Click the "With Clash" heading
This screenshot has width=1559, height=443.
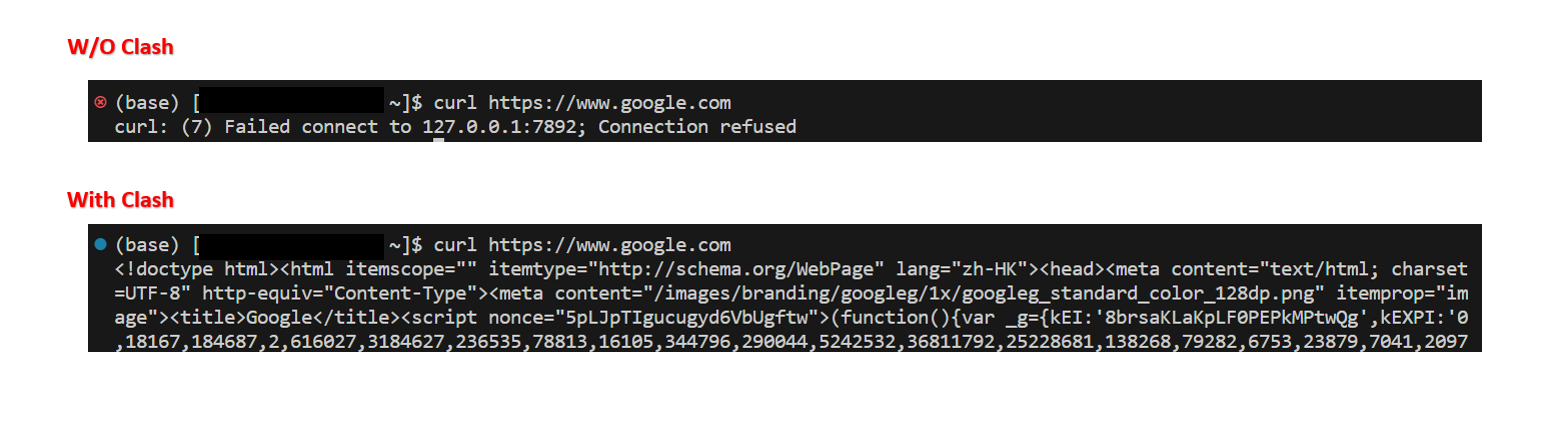[x=120, y=200]
